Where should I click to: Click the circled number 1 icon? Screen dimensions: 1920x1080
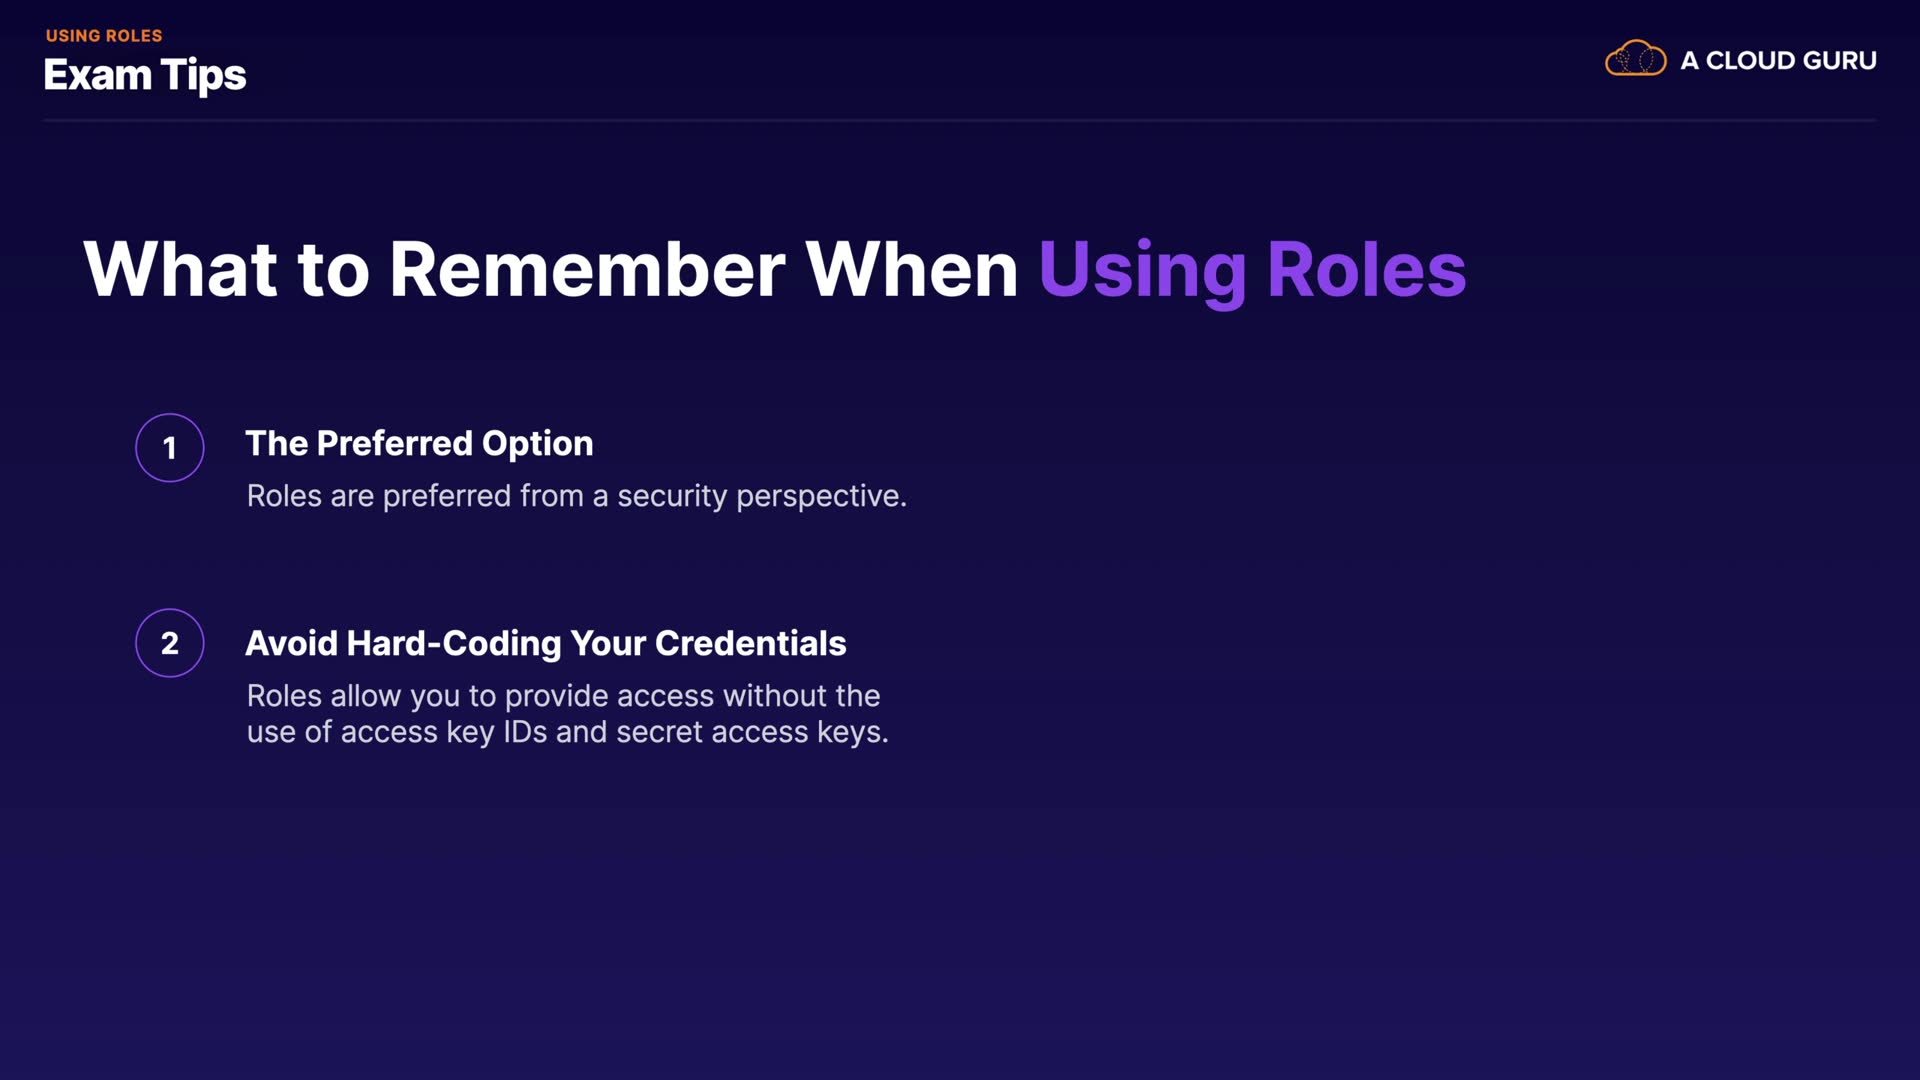click(x=170, y=447)
